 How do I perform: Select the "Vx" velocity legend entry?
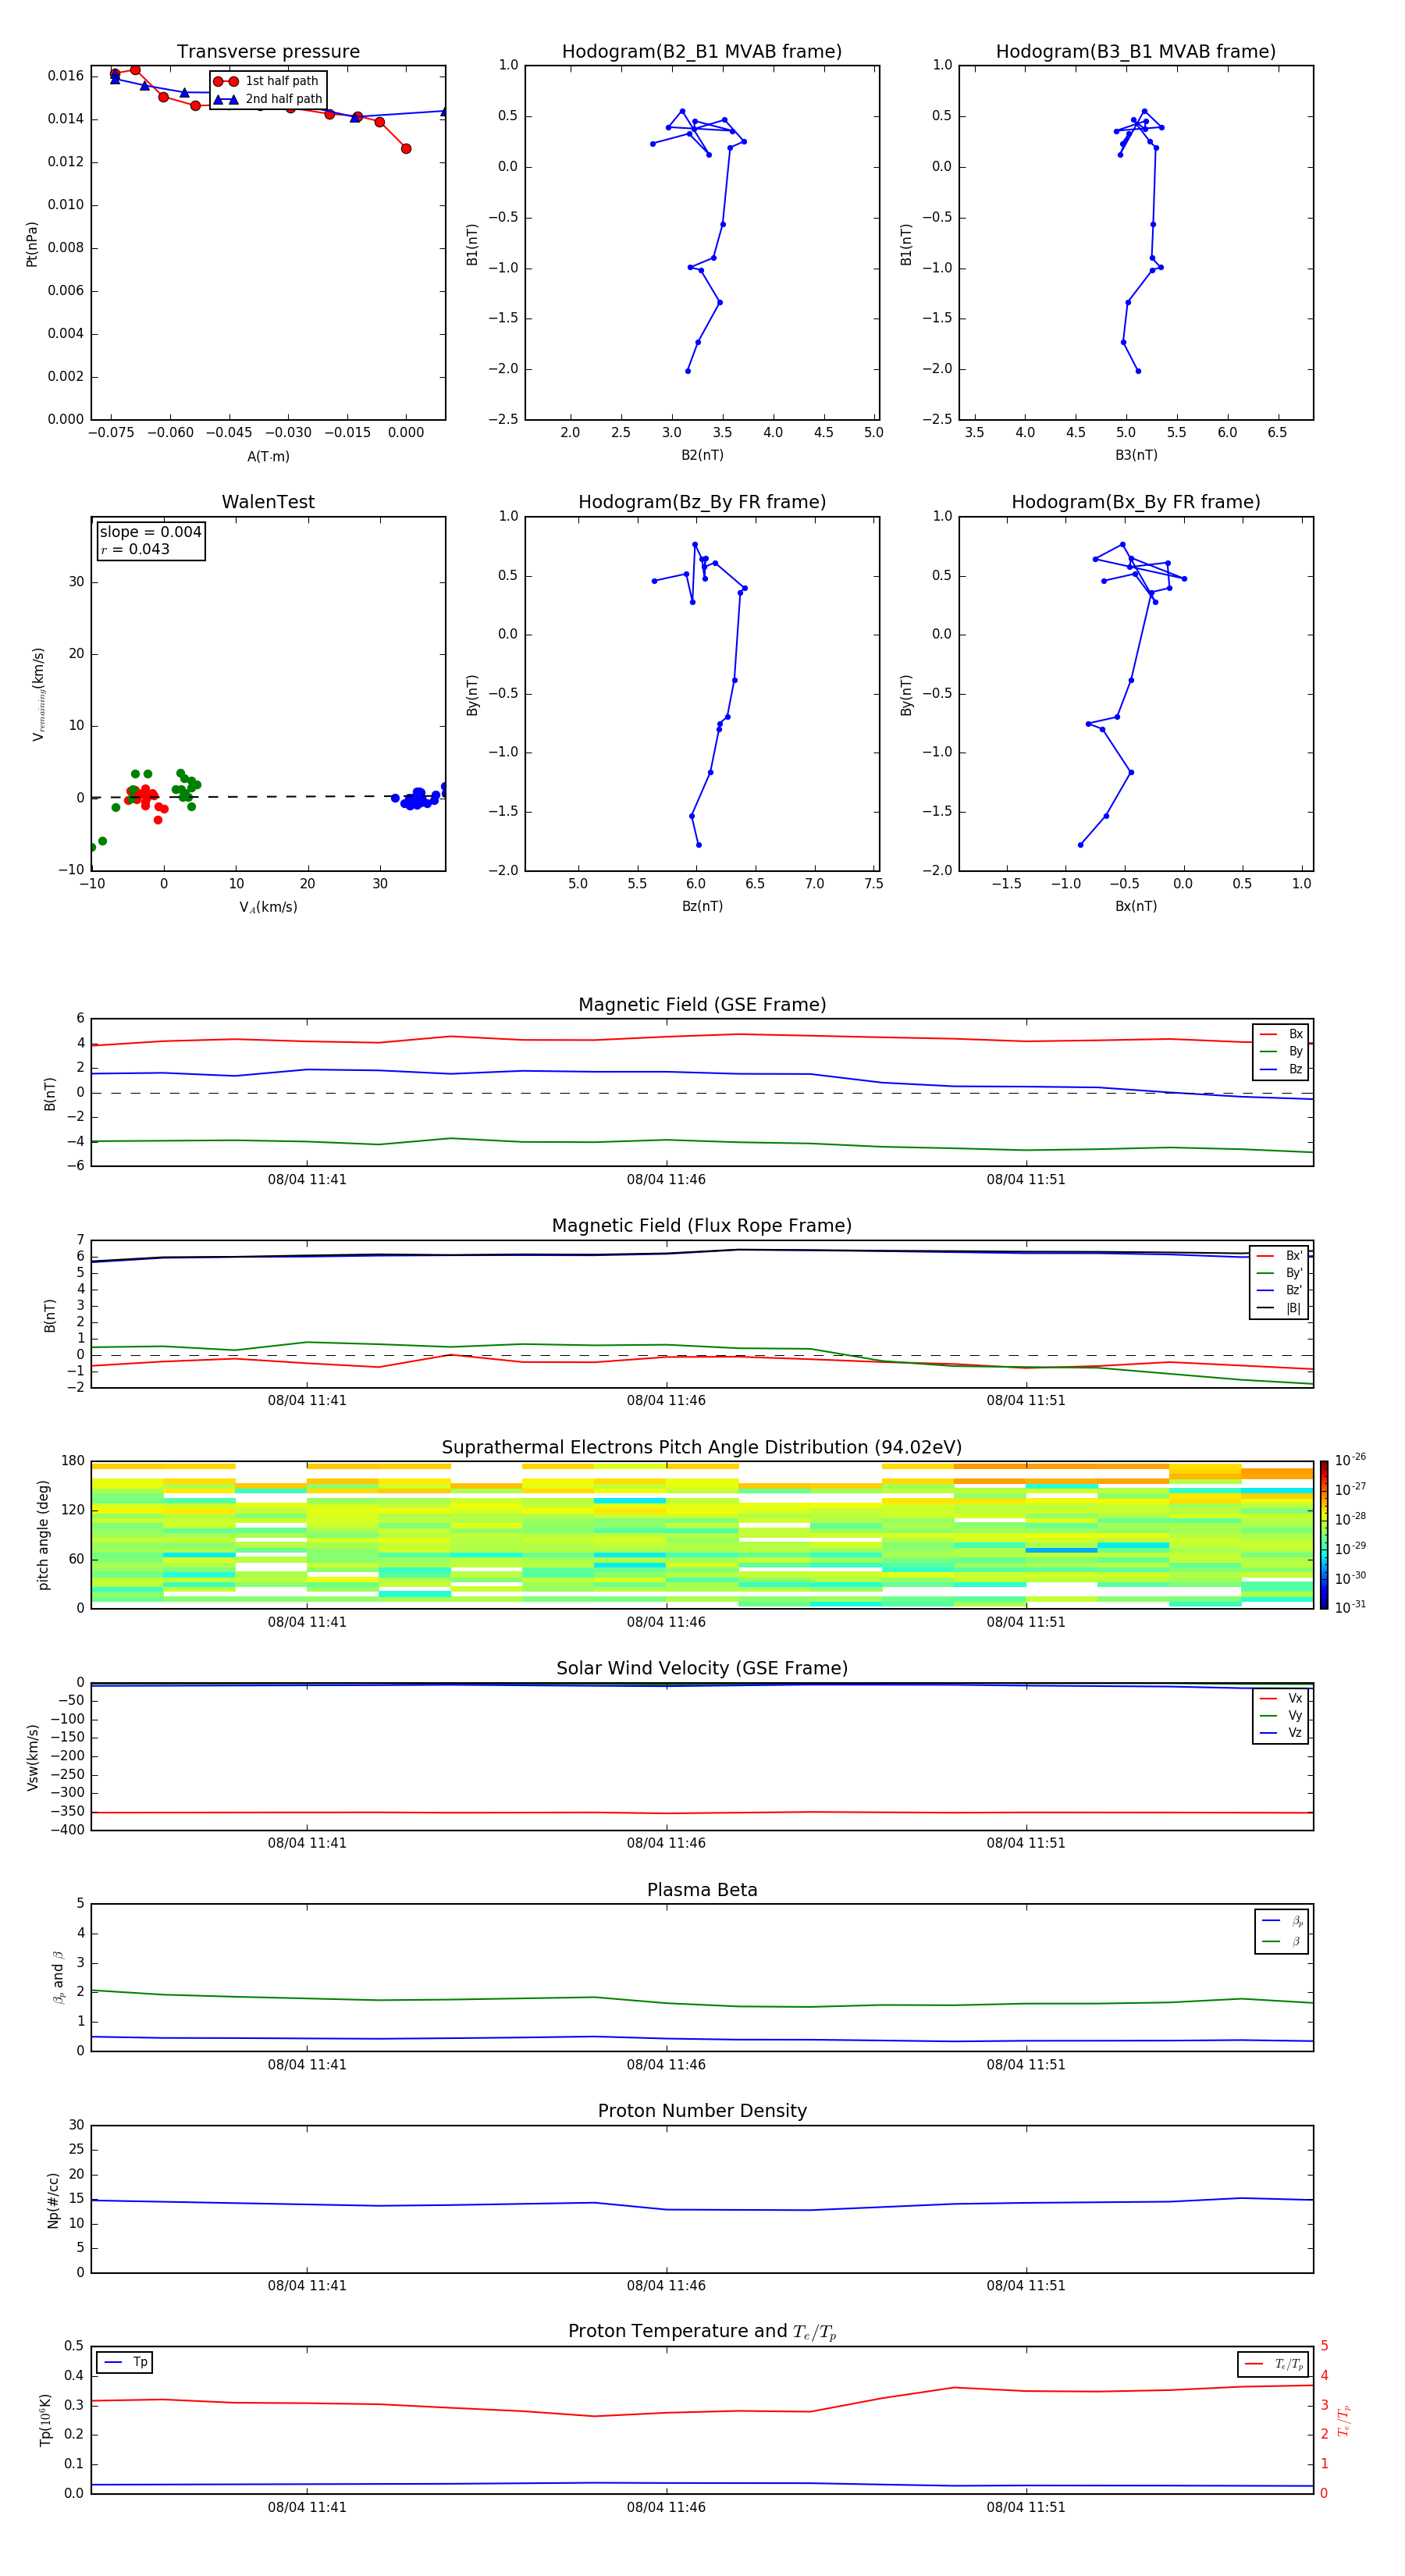tap(1282, 1699)
